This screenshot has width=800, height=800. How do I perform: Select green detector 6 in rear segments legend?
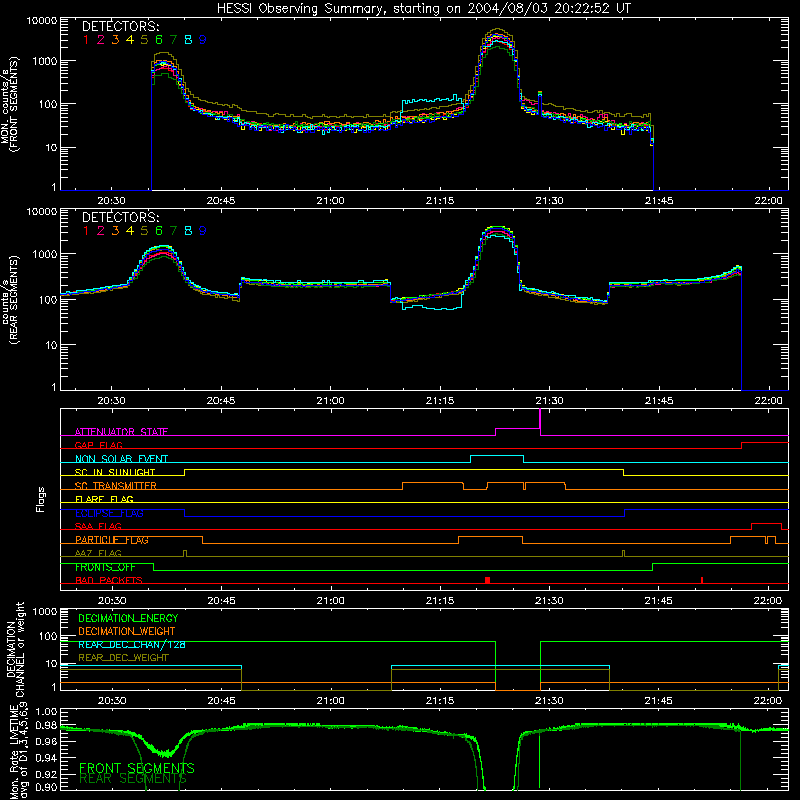pos(159,231)
